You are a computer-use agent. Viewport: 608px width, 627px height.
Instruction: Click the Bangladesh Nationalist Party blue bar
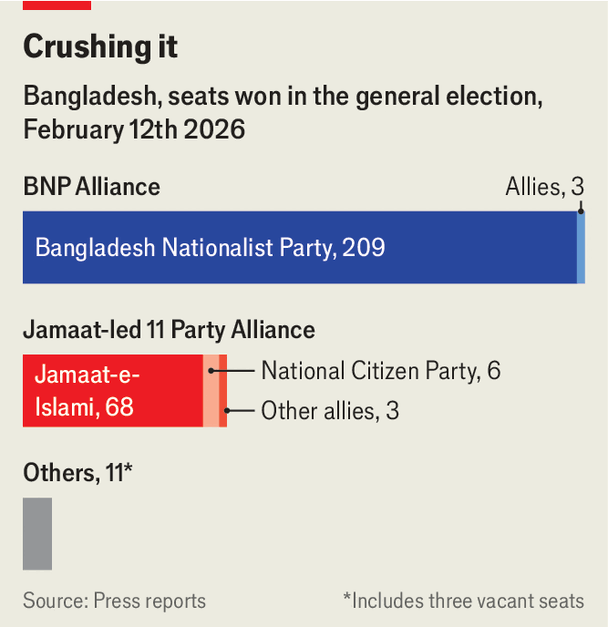click(300, 248)
